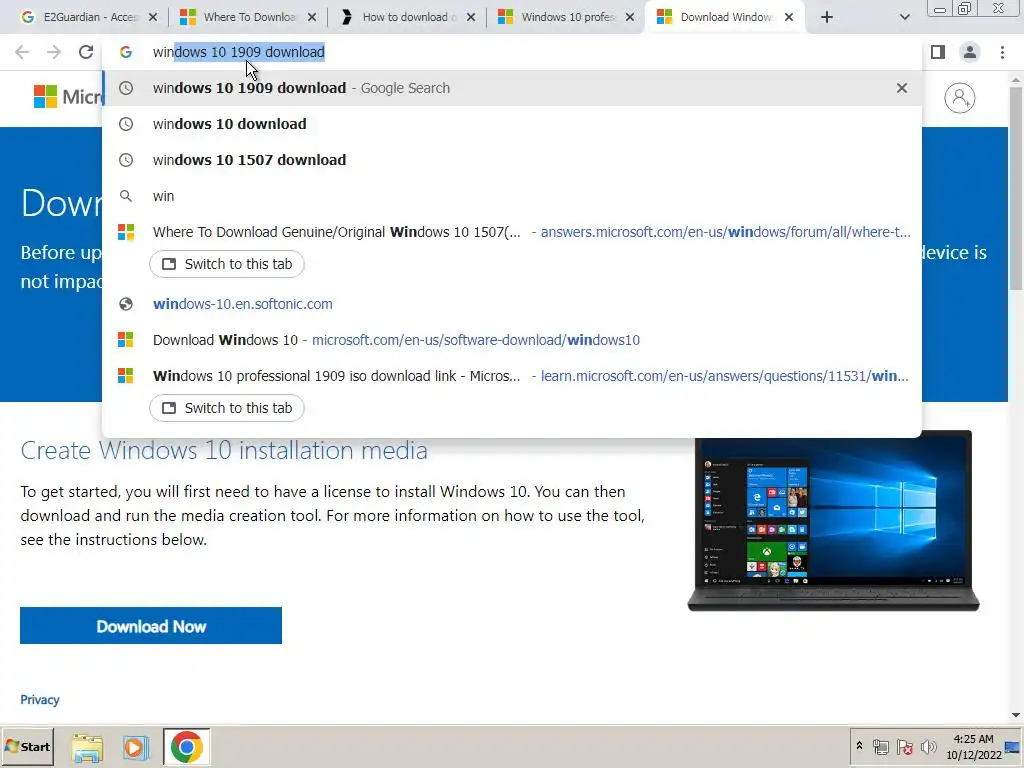Open the Chrome three-dot menu

click(x=1002, y=52)
